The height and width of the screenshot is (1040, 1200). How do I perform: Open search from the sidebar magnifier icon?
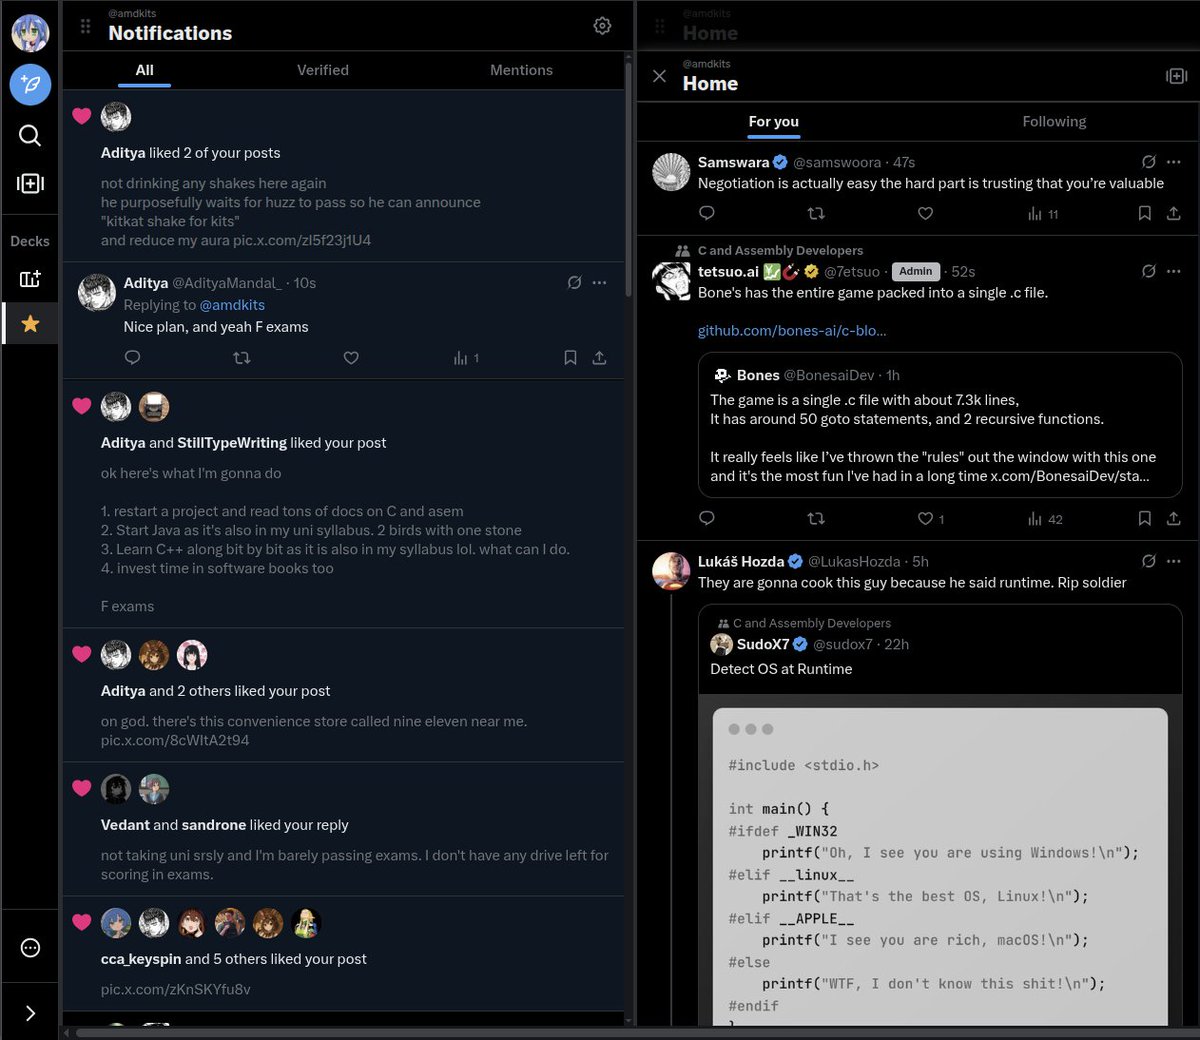tap(30, 135)
